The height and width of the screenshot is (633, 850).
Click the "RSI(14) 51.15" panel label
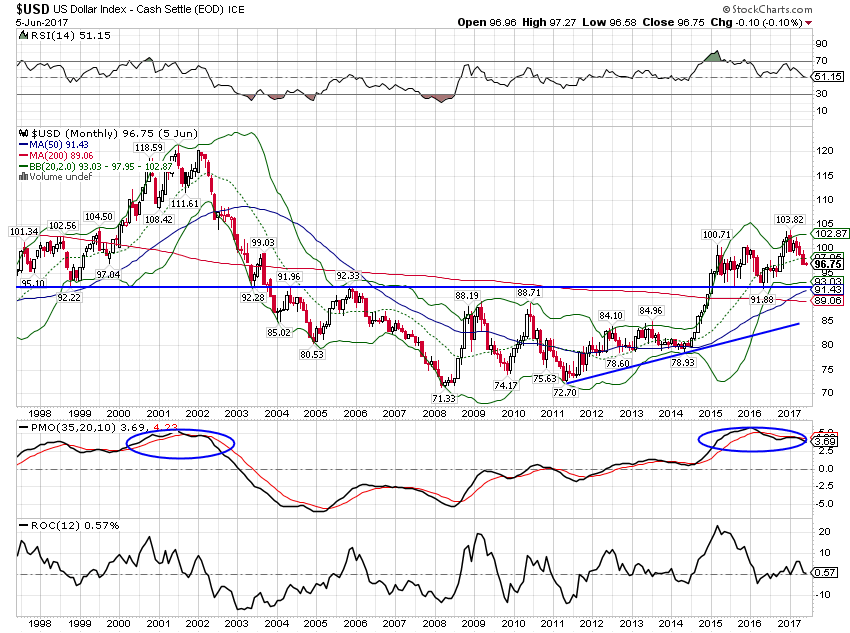coord(70,36)
